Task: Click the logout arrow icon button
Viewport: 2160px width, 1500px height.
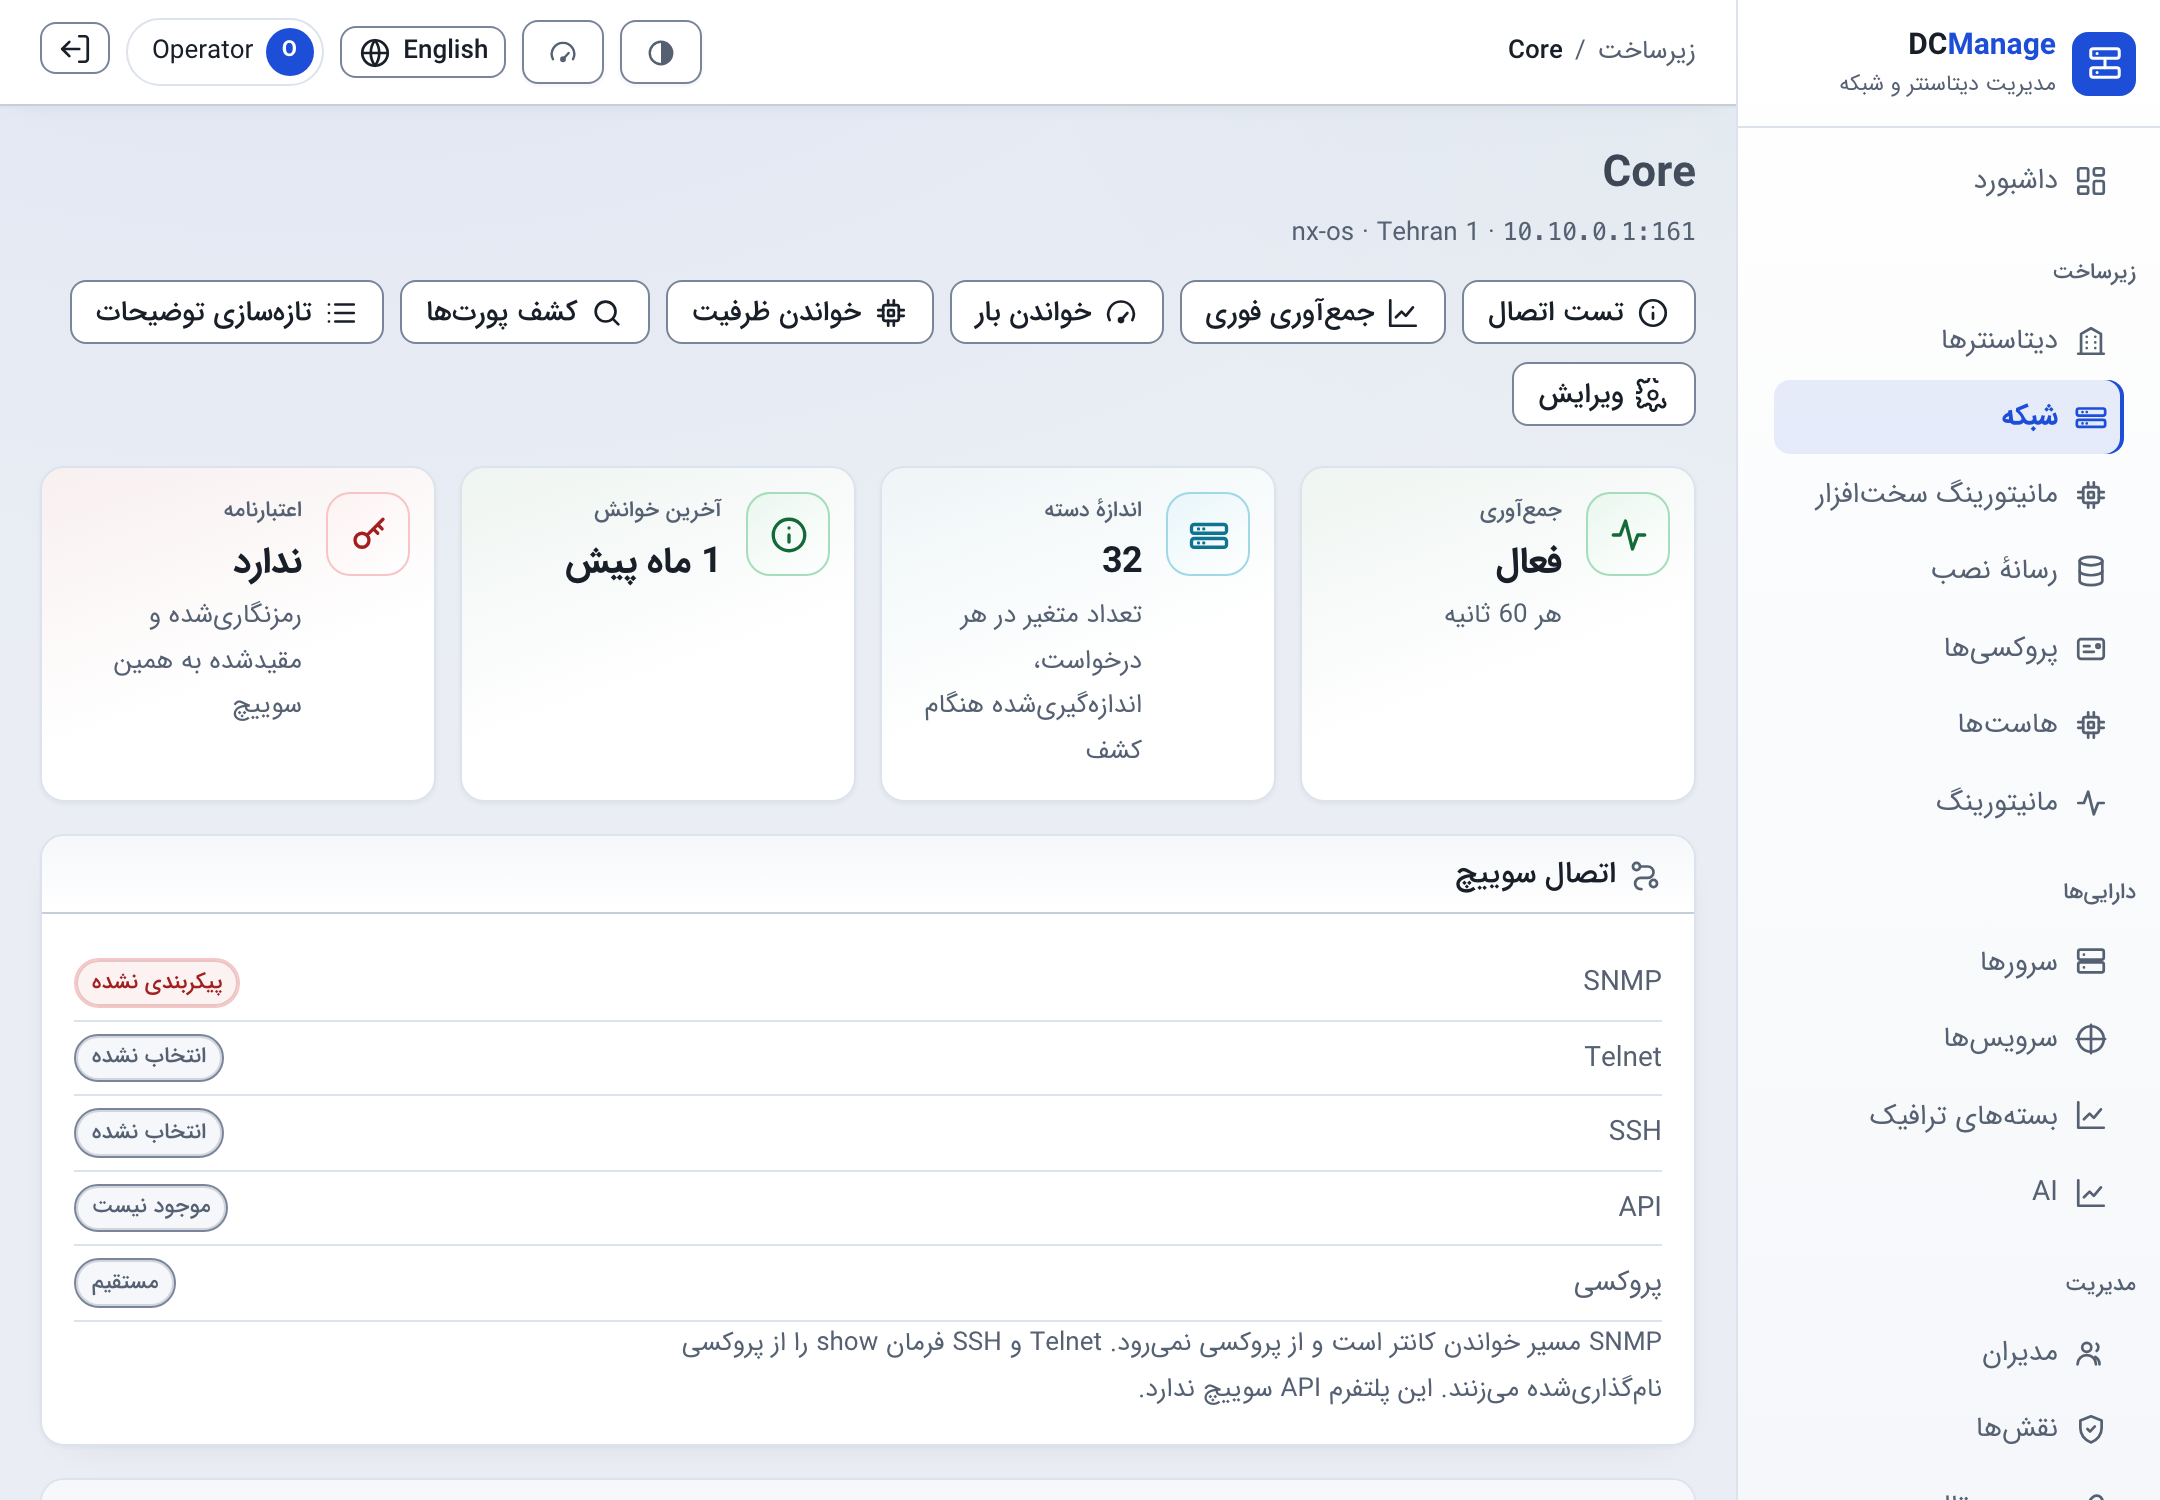Action: tap(75, 50)
